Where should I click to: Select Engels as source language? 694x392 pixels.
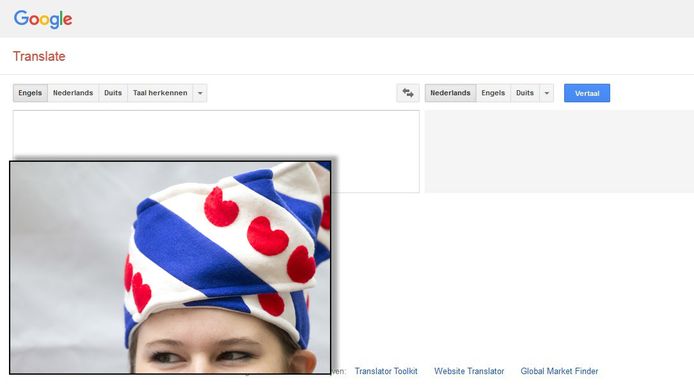30,93
